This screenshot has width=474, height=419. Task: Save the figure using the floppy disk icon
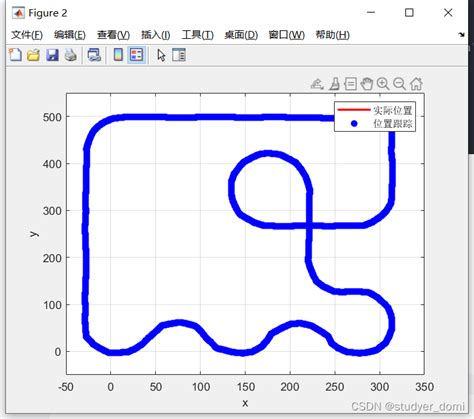(x=52, y=55)
